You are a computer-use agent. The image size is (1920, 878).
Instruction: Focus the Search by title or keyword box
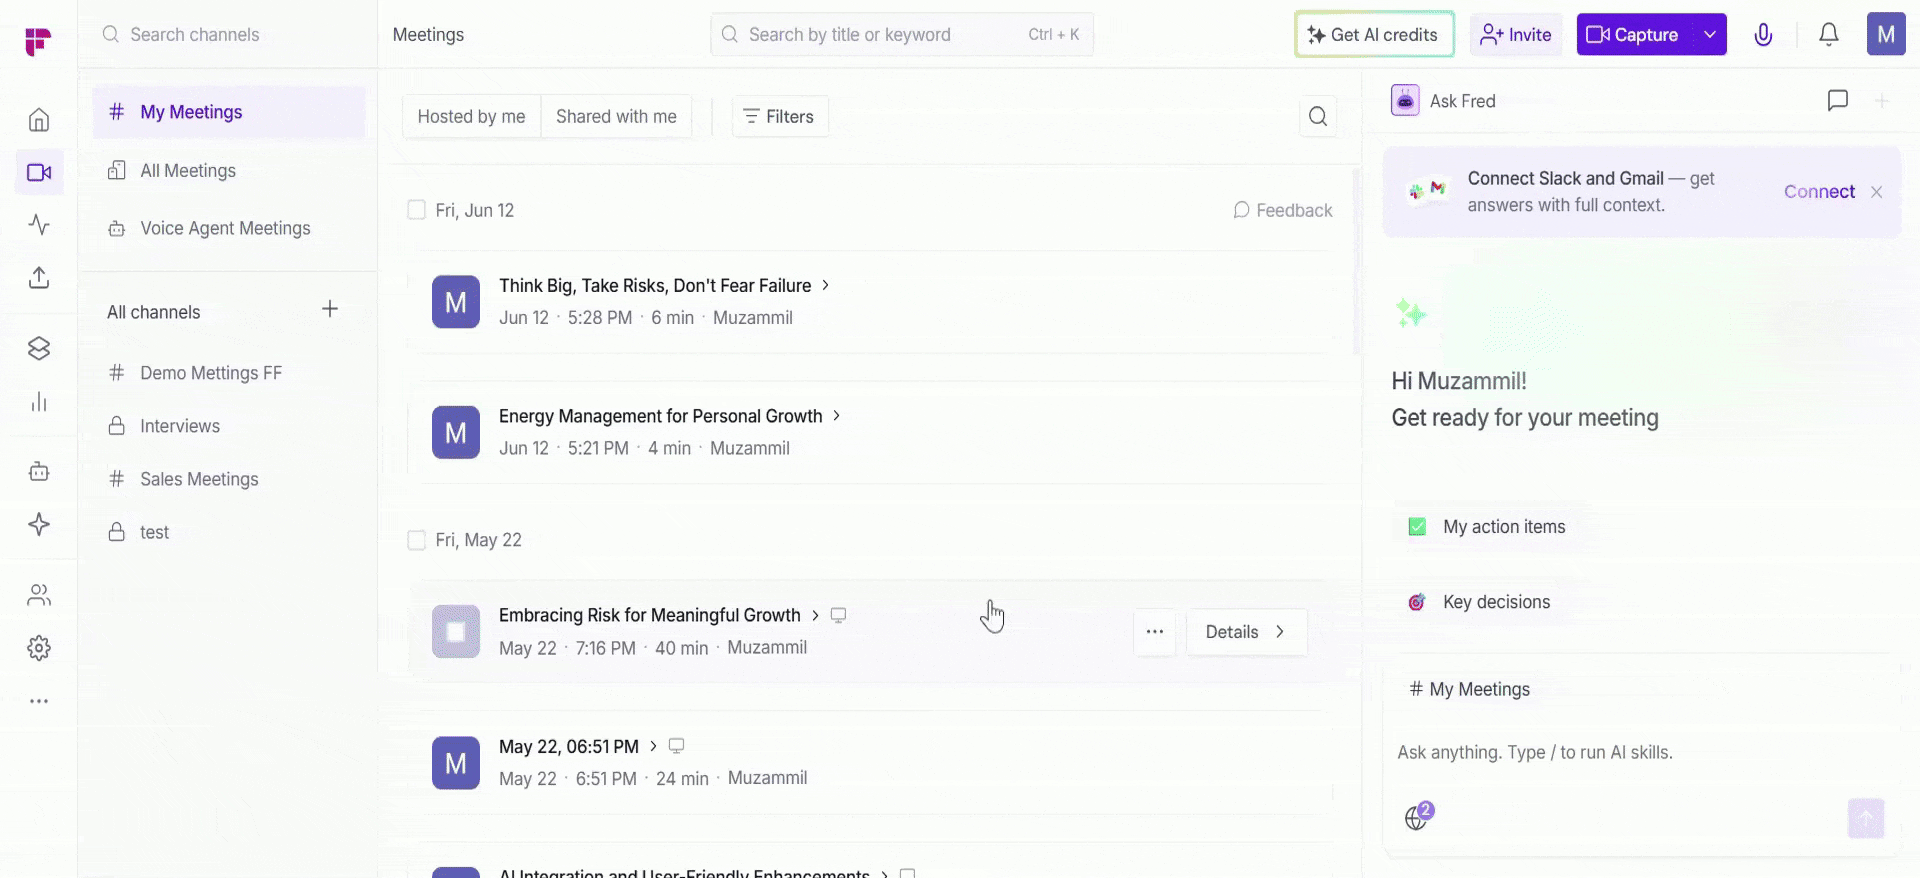click(902, 34)
